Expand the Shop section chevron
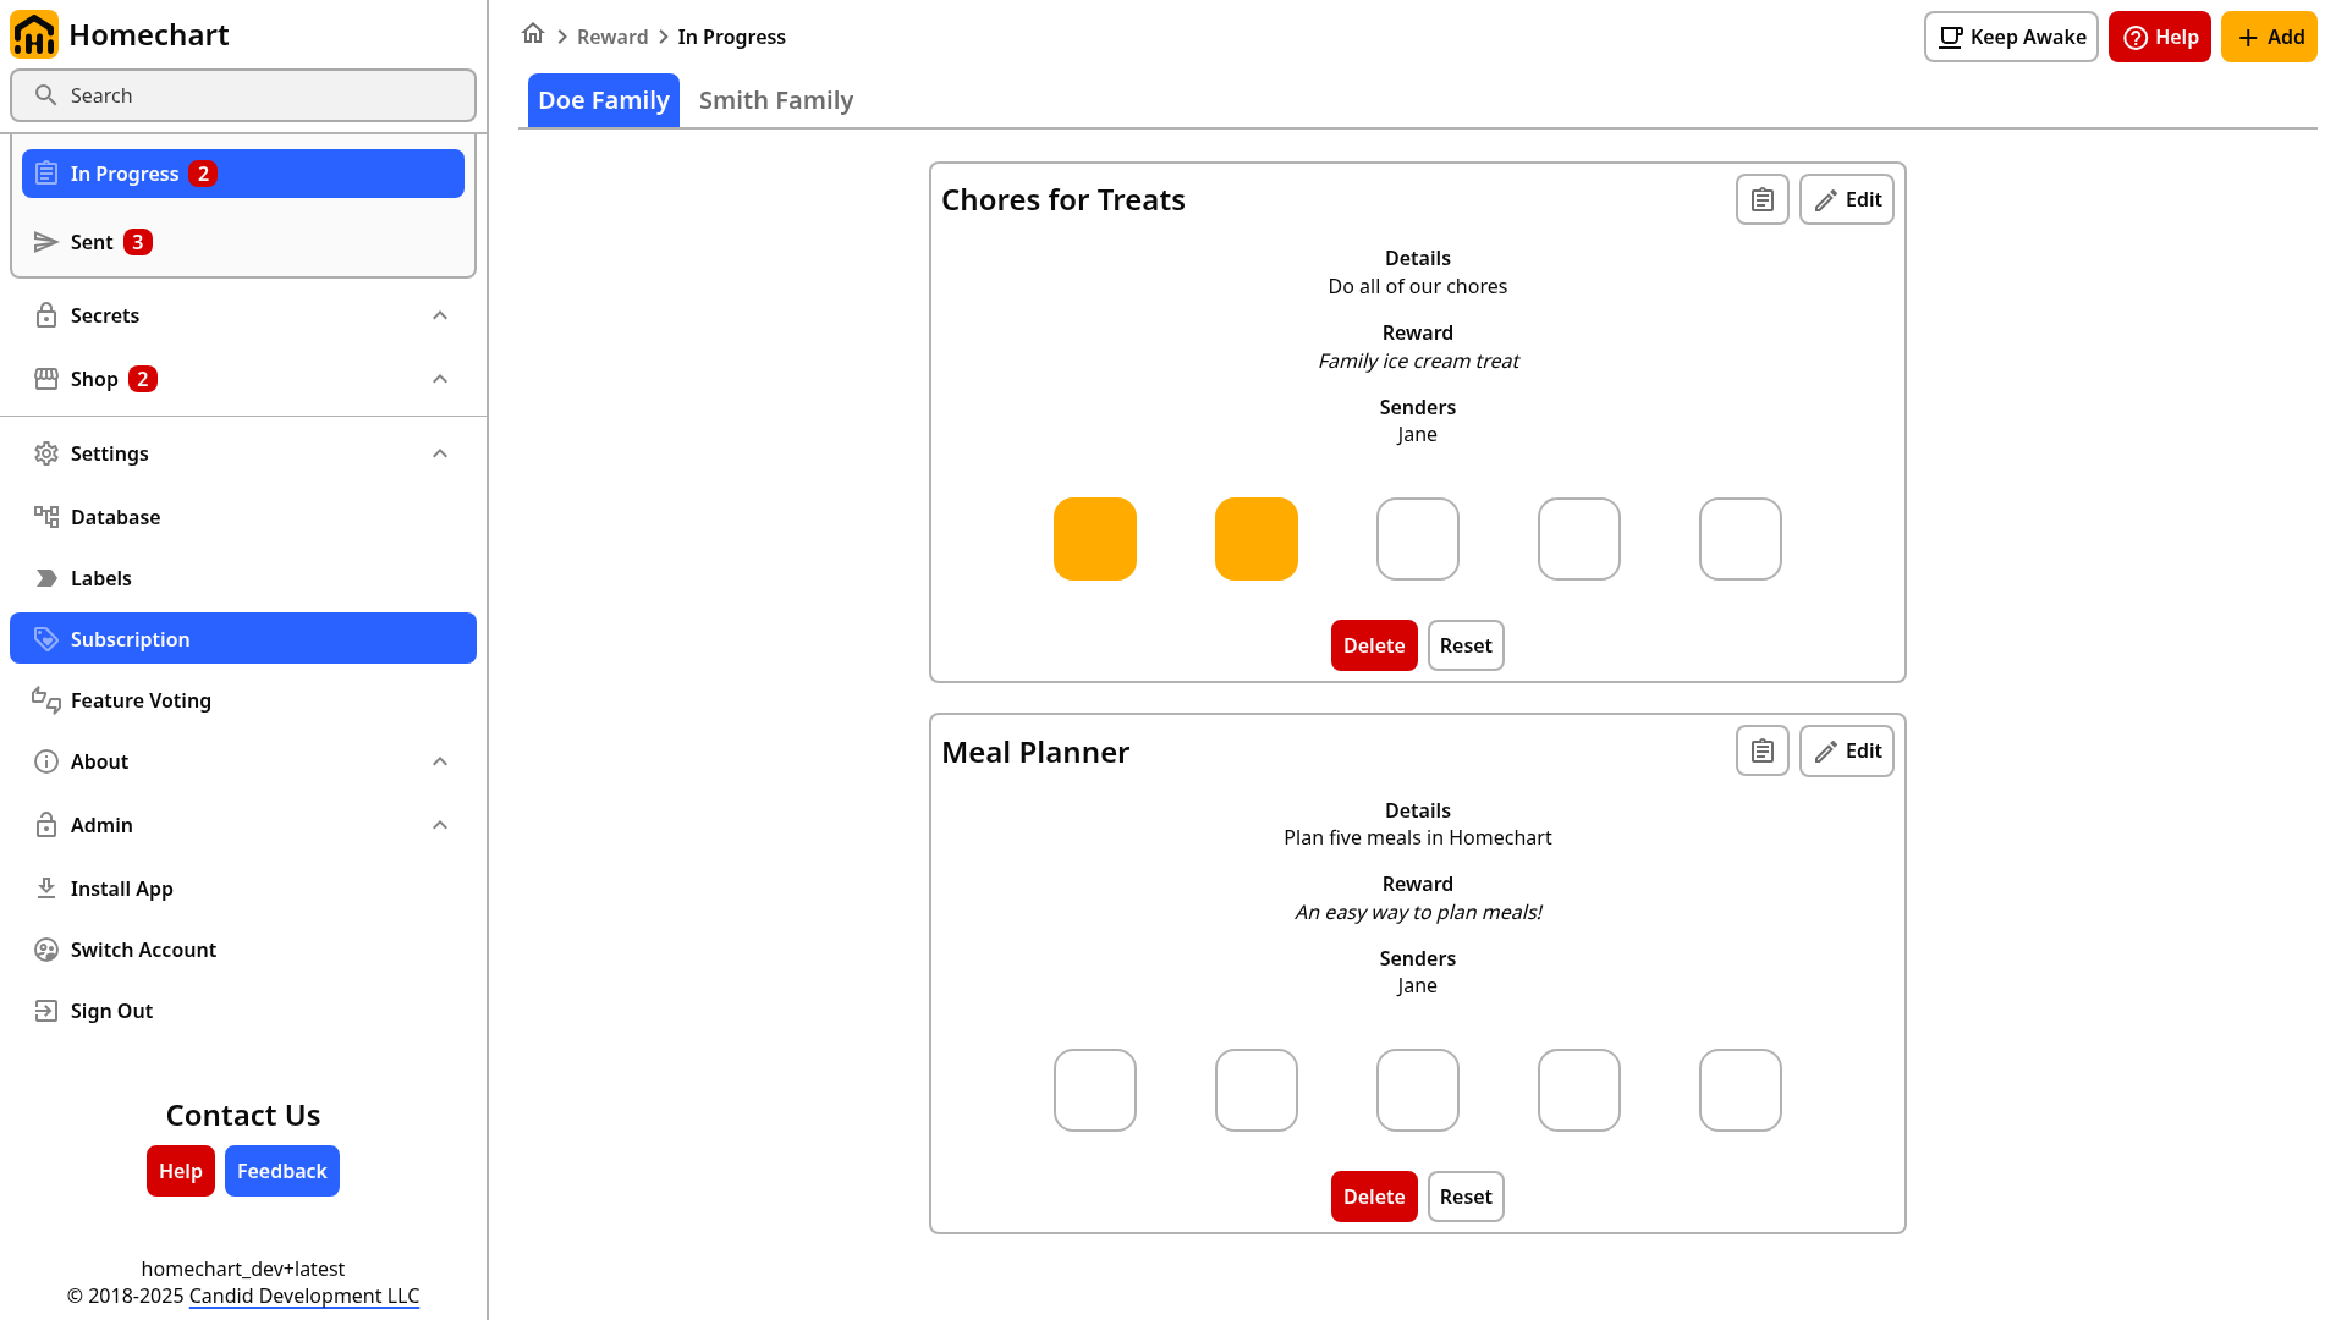Viewport: 2347px width, 1320px height. (x=440, y=379)
